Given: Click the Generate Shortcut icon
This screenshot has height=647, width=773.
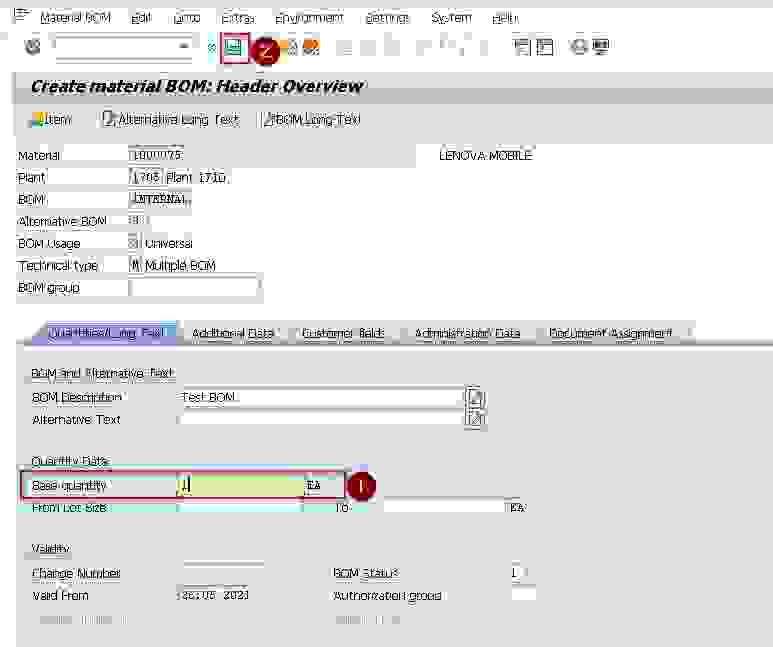Looking at the screenshot, I should coord(544,47).
